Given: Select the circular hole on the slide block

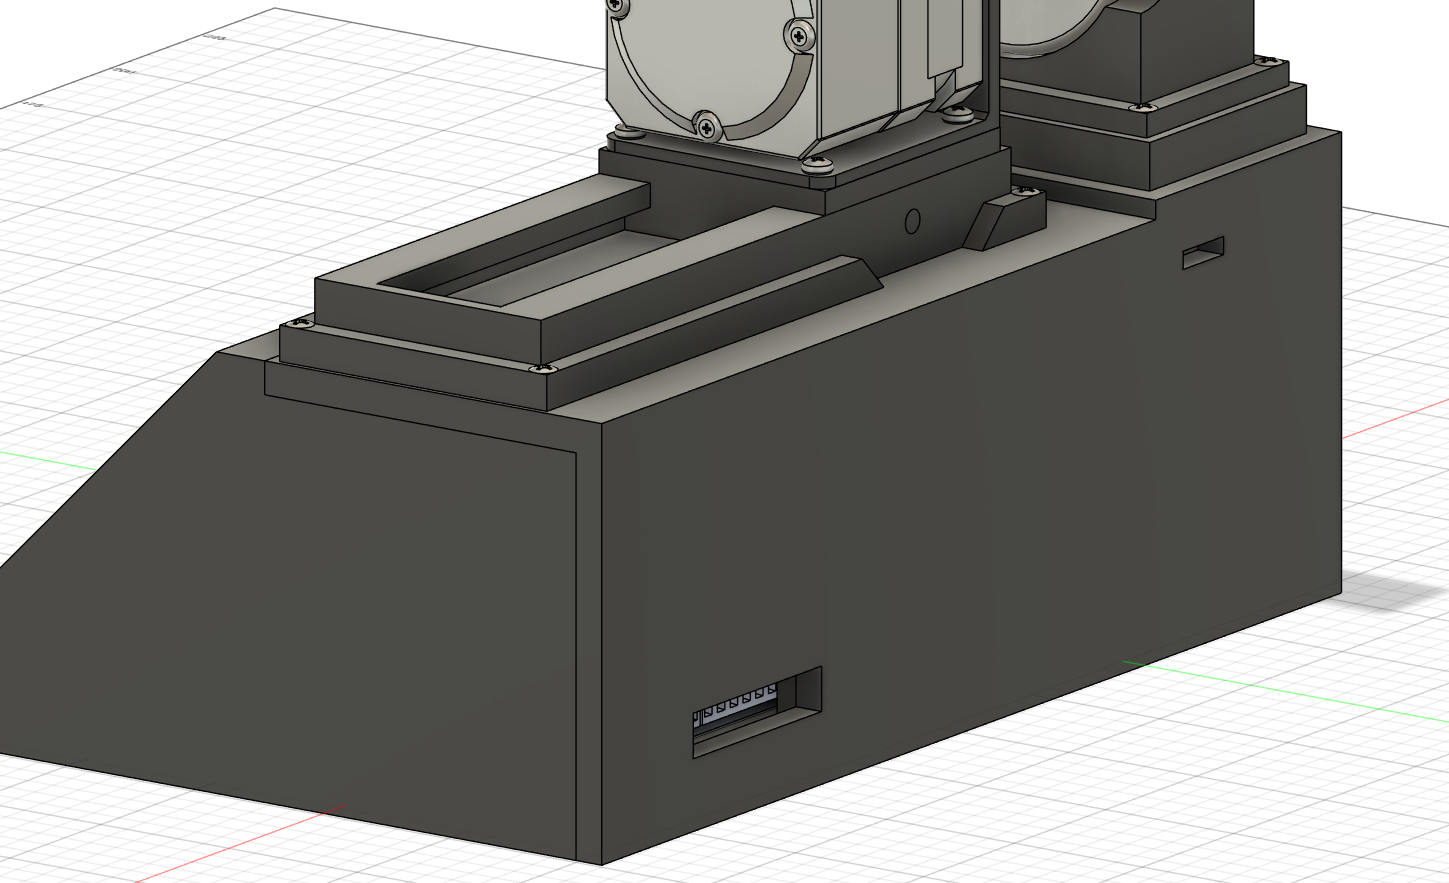Looking at the screenshot, I should pos(911,221).
